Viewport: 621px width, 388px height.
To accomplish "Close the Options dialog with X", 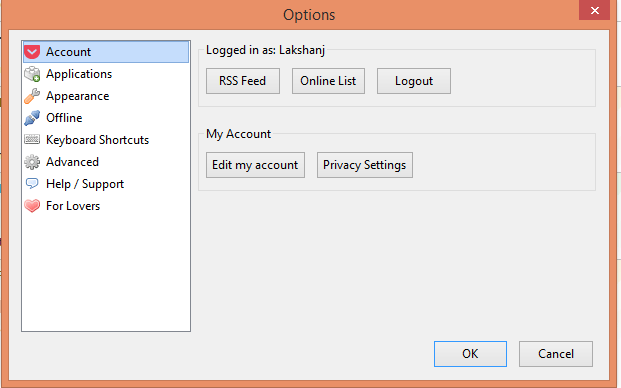I will pyautogui.click(x=594, y=10).
